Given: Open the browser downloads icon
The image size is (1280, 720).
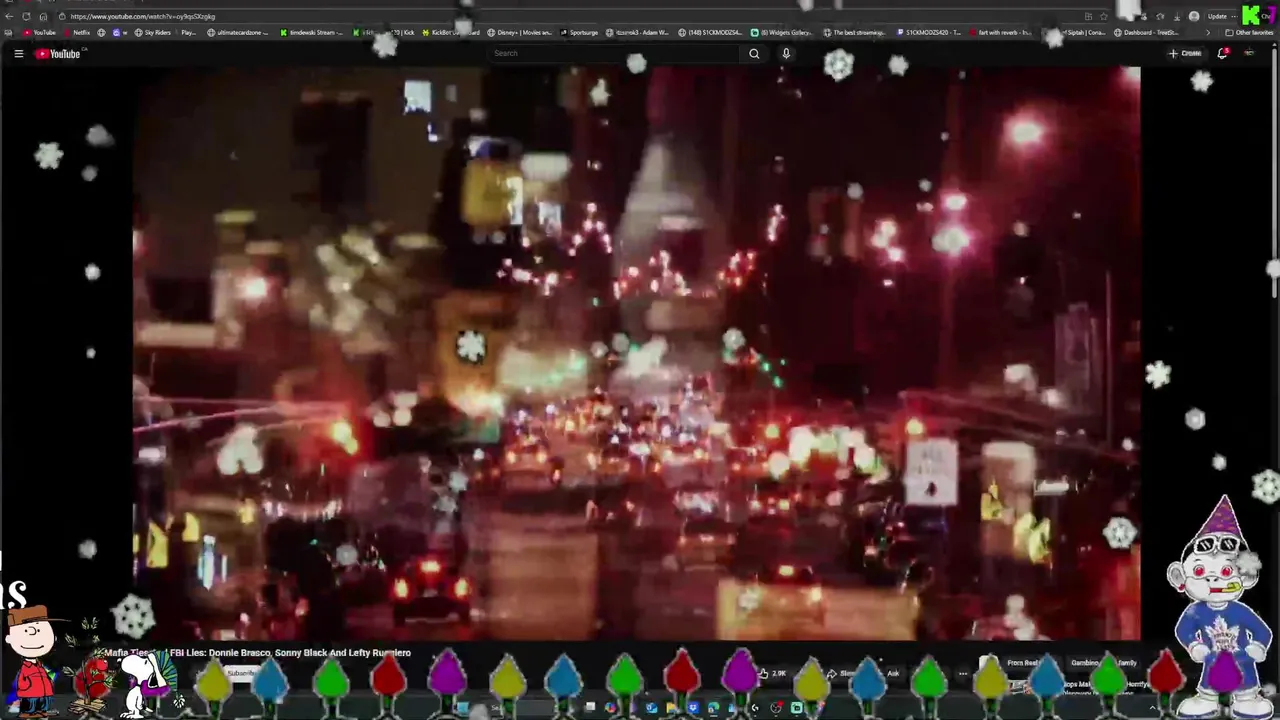Looking at the screenshot, I should coord(1177,16).
